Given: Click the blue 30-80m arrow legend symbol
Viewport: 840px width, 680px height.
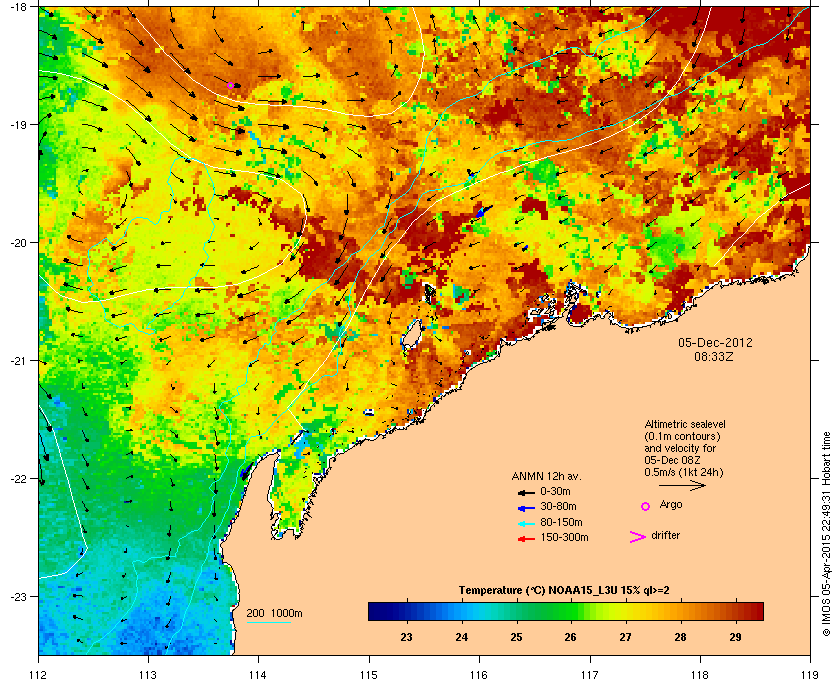Looking at the screenshot, I should 526,507.
